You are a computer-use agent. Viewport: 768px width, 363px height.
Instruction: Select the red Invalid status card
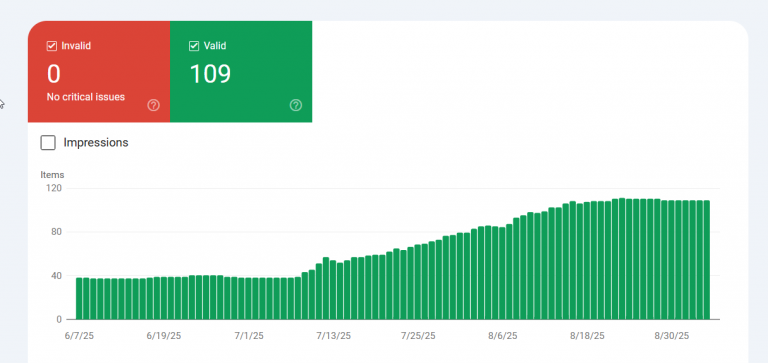(99, 72)
